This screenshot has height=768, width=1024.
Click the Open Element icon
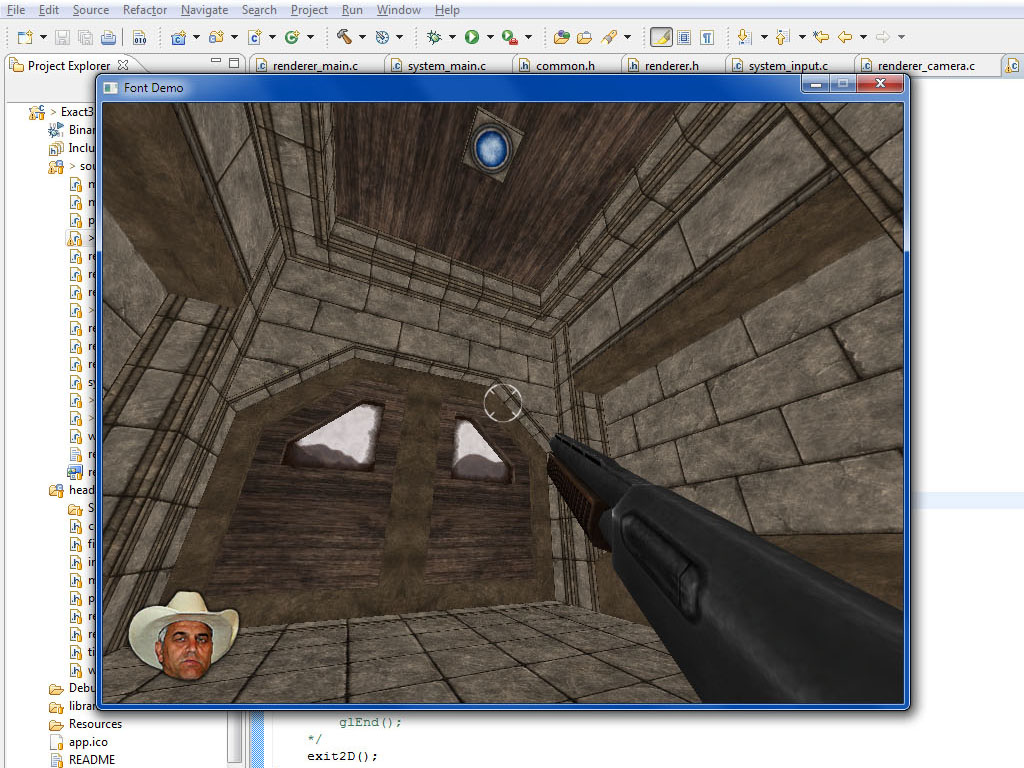pos(561,37)
